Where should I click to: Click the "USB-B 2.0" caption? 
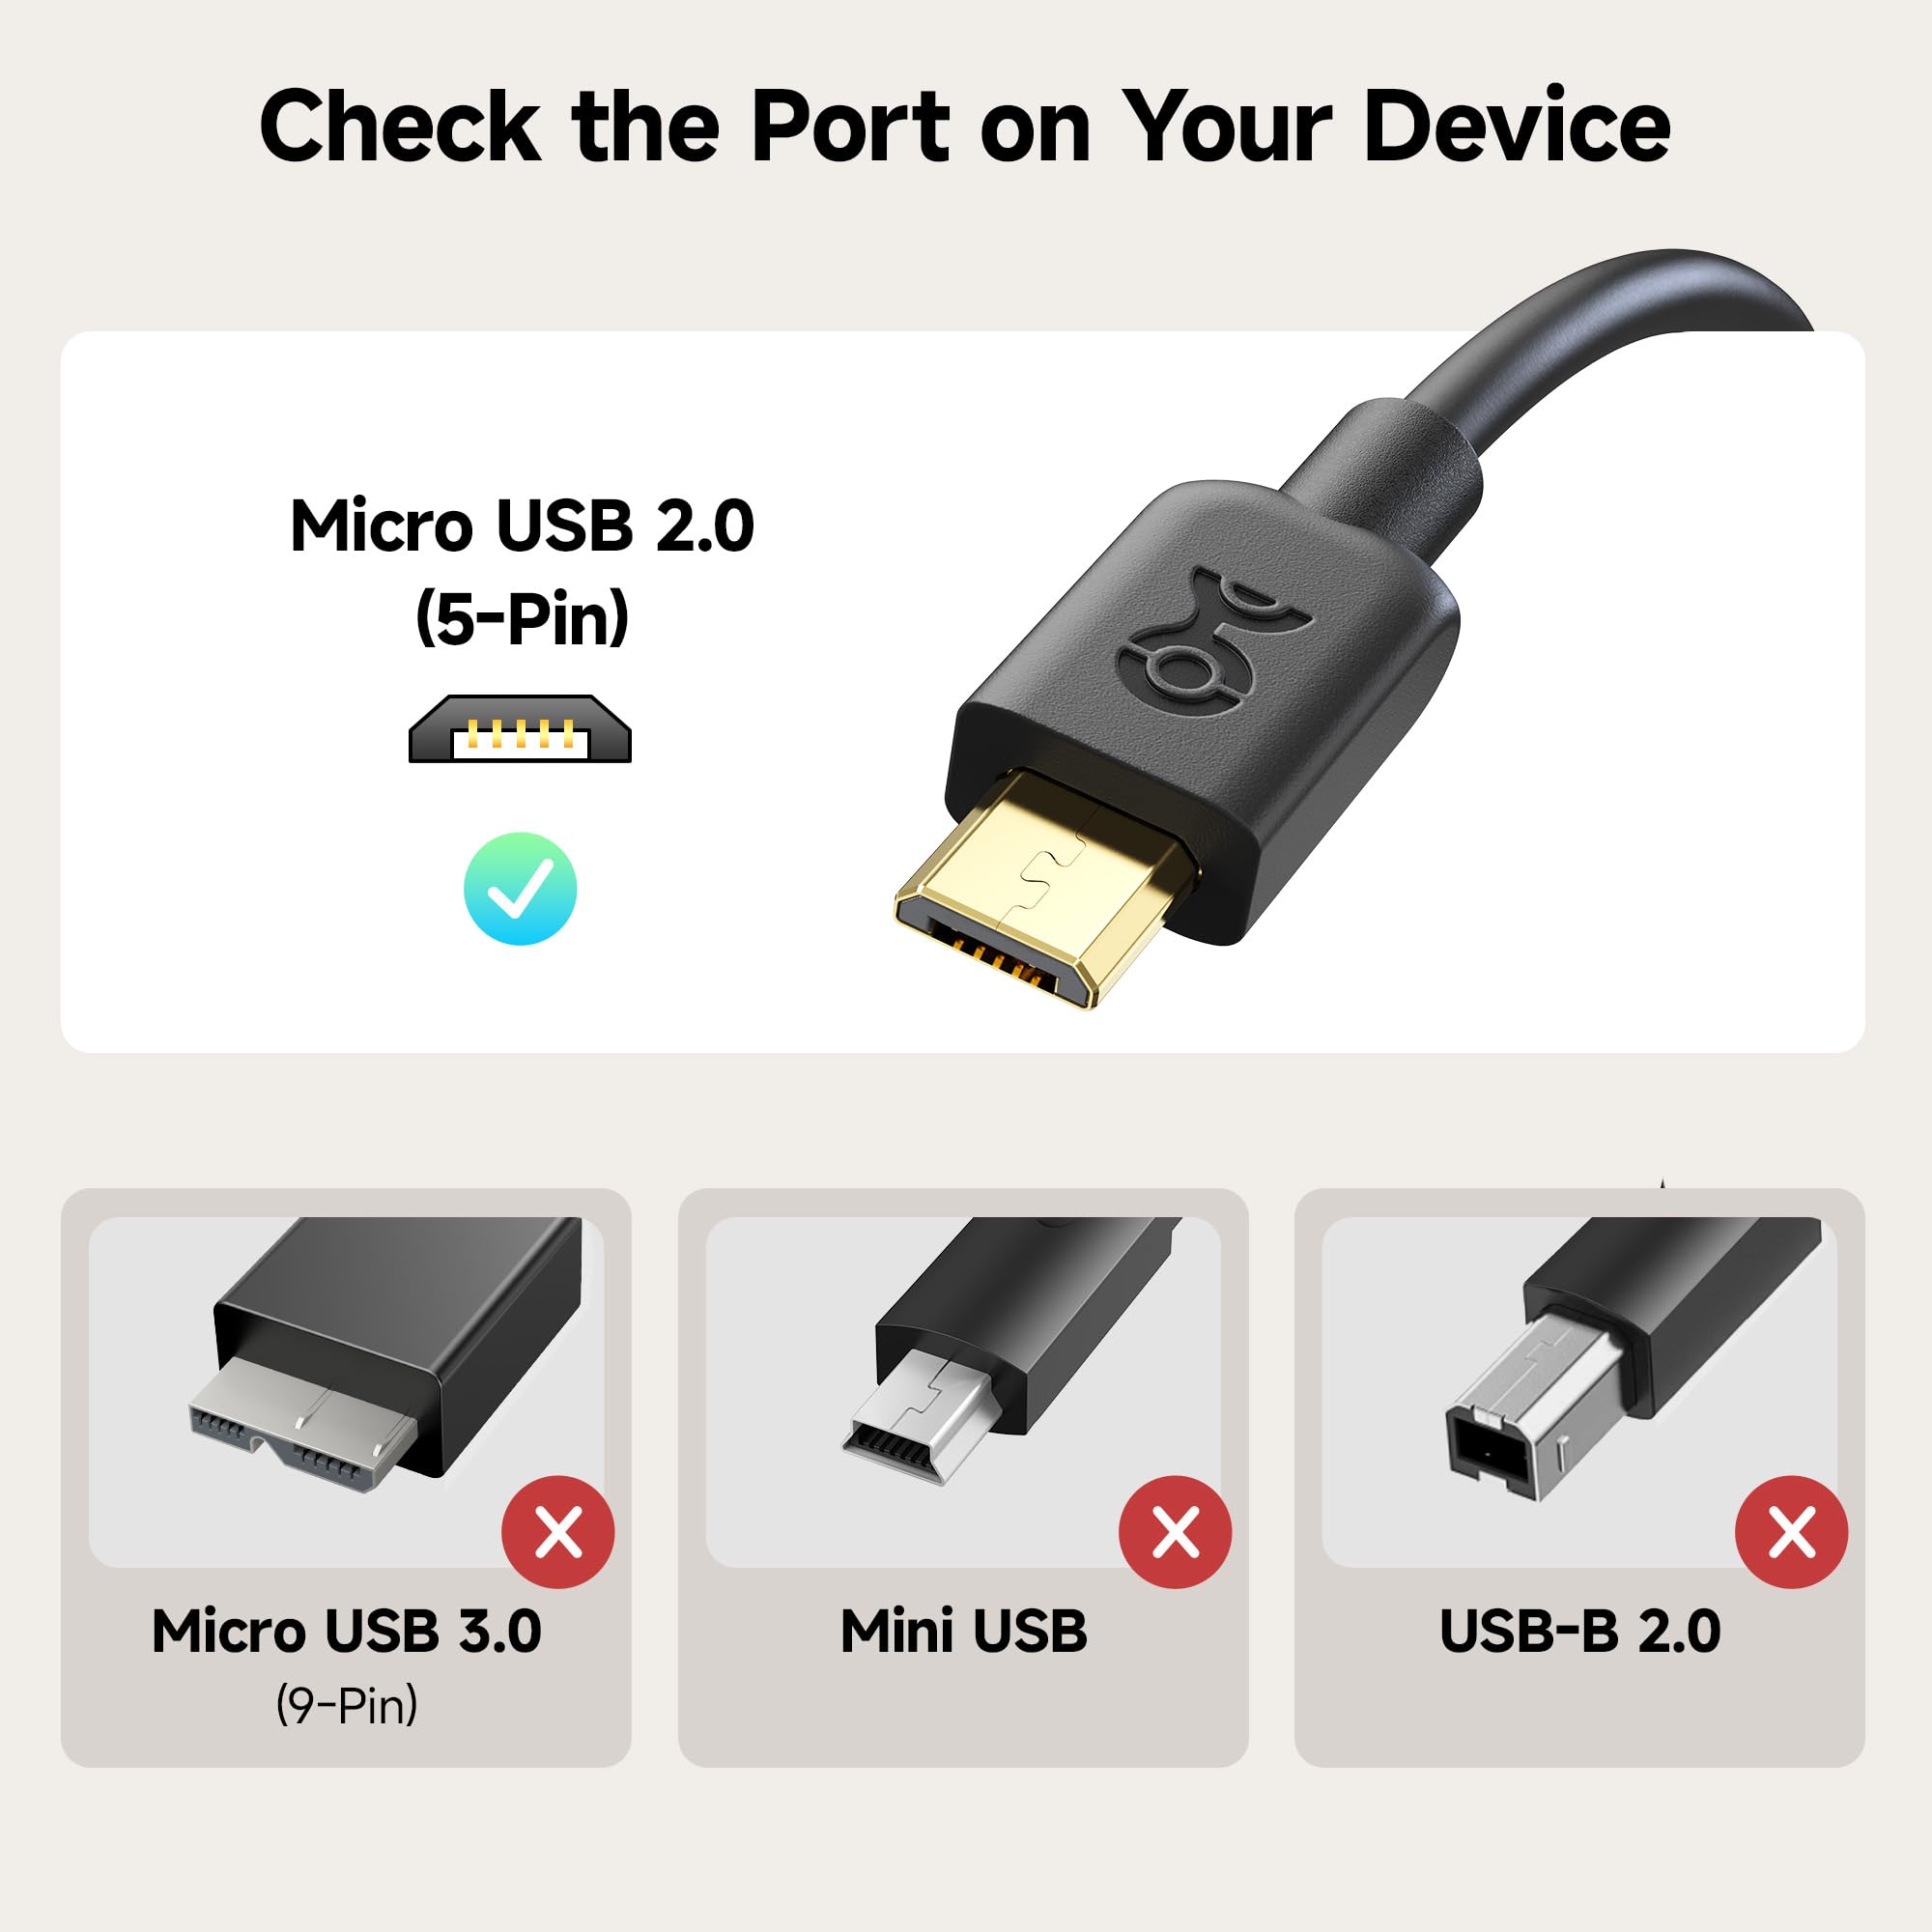pos(1580,1631)
